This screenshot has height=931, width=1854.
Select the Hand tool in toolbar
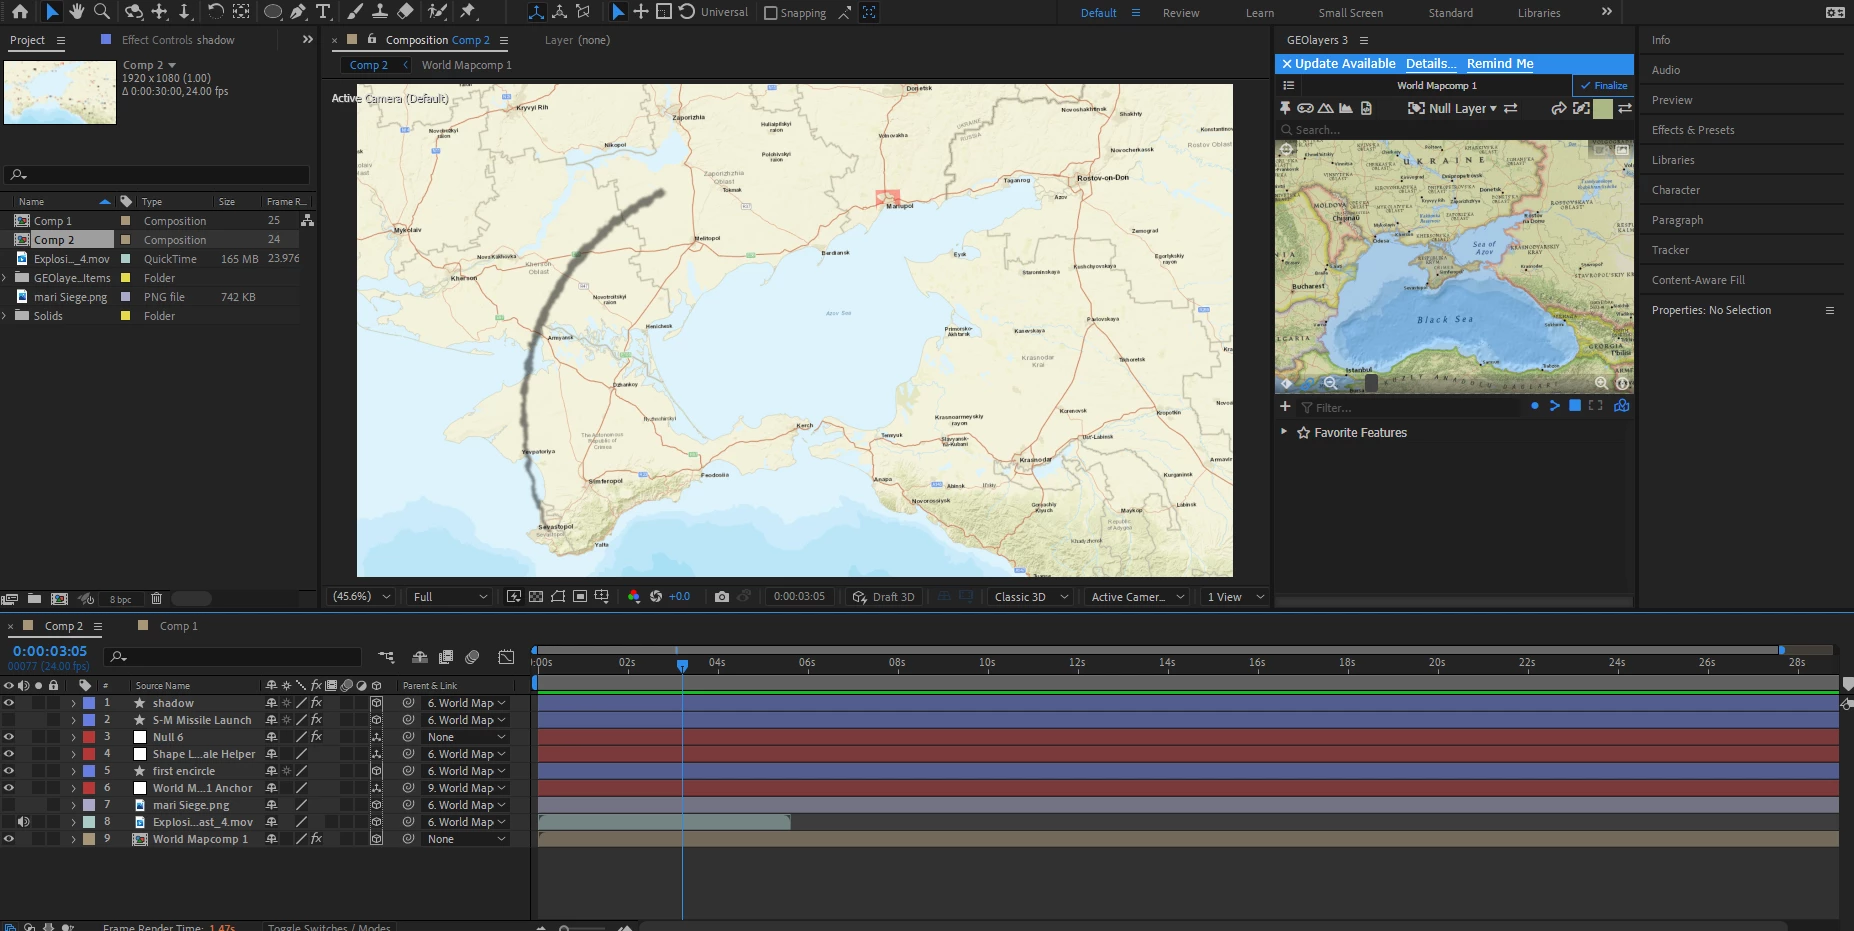tap(77, 12)
